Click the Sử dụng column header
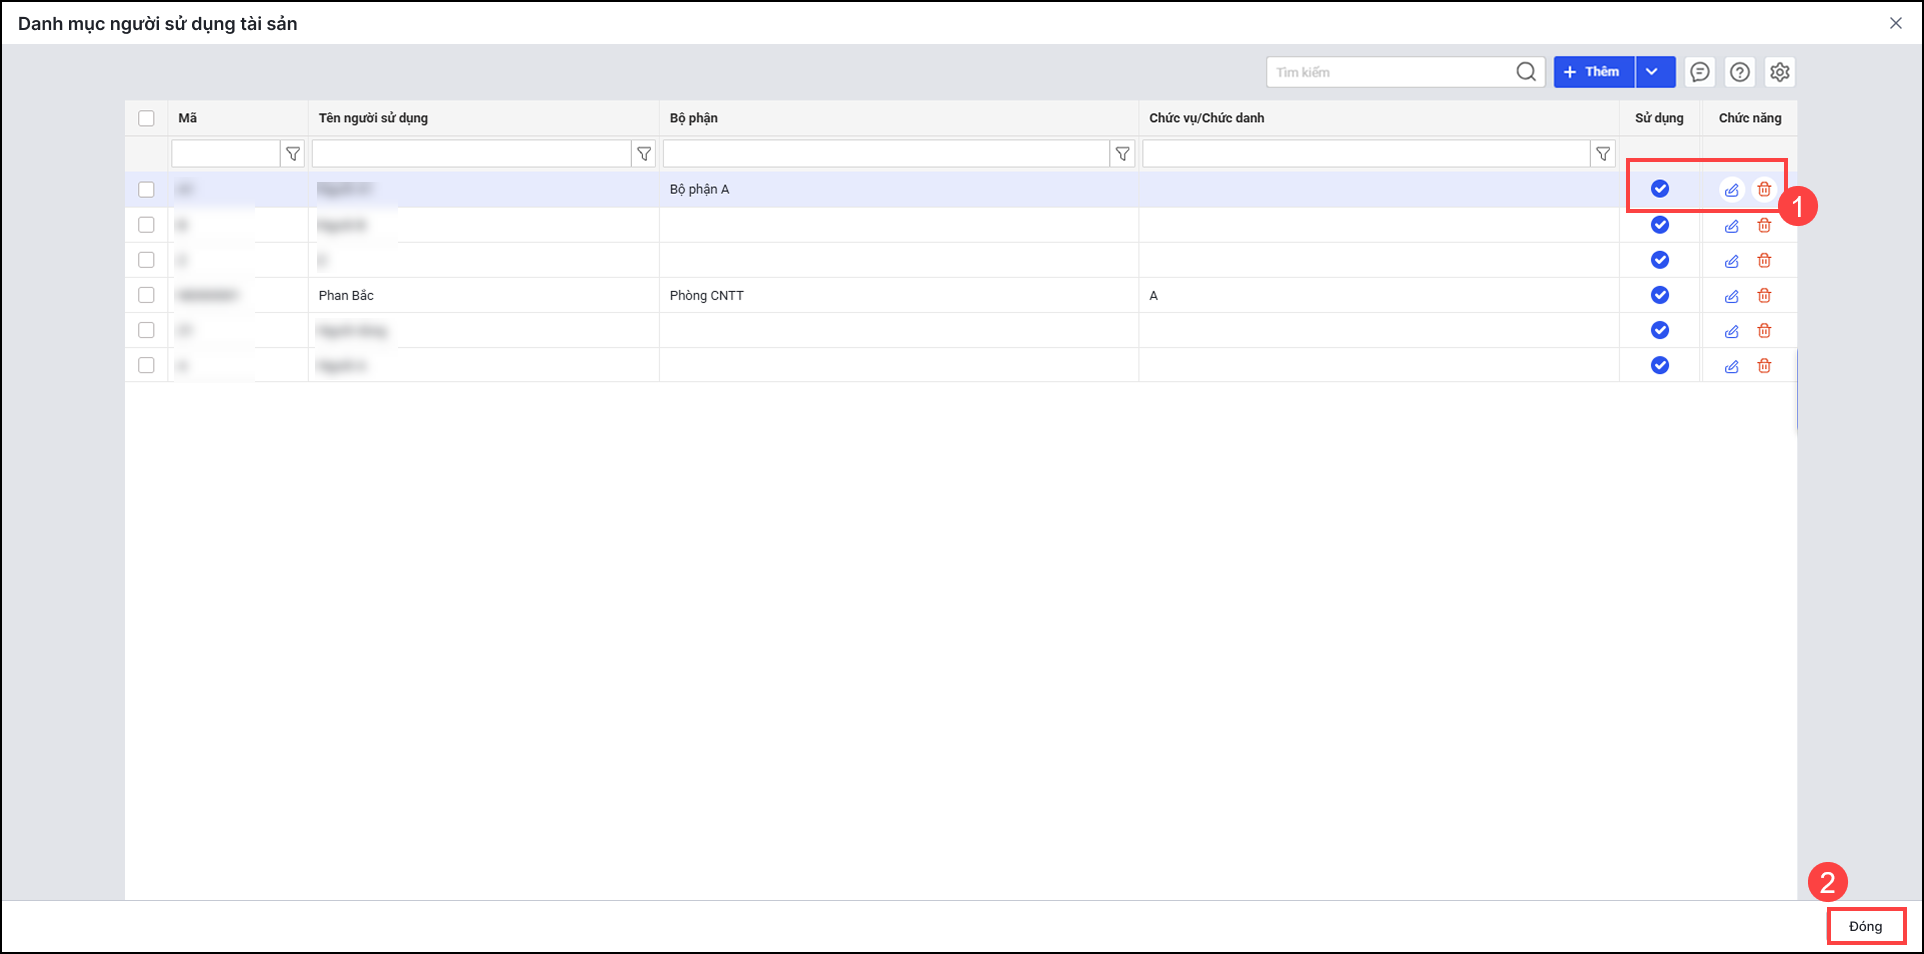The width and height of the screenshot is (1924, 954). [1660, 118]
